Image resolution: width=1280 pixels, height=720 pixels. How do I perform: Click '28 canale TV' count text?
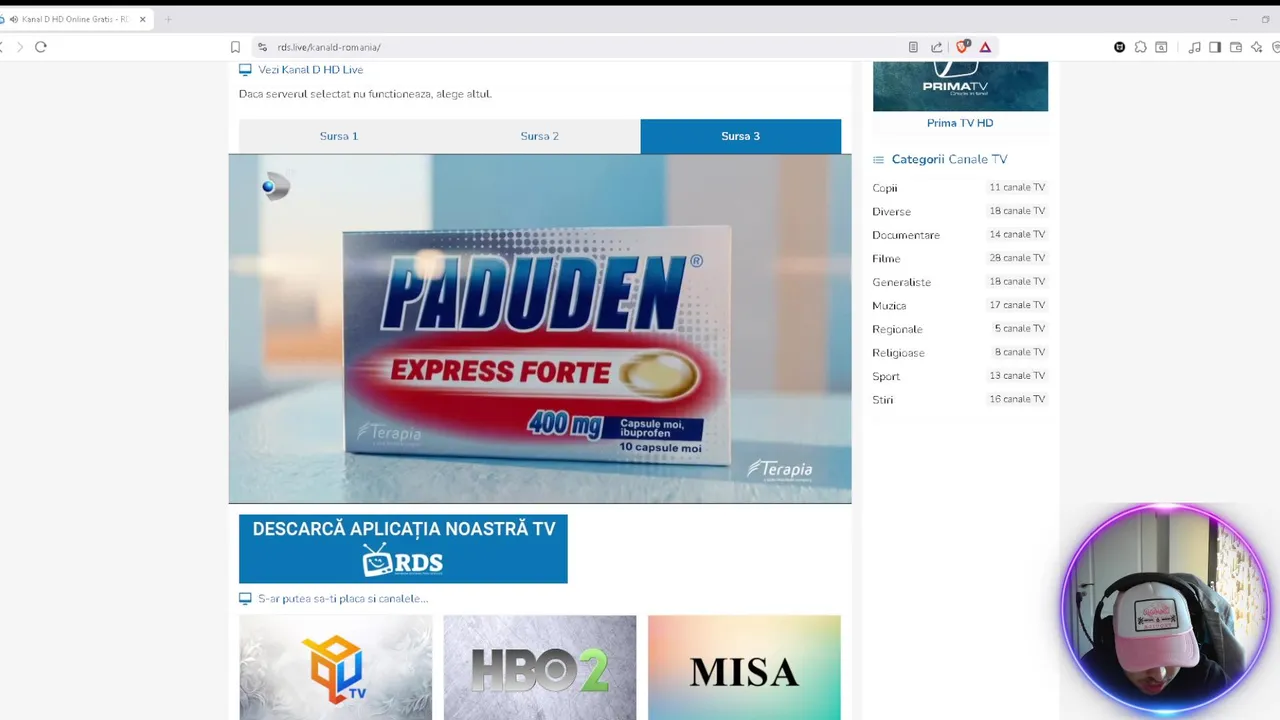1017,258
